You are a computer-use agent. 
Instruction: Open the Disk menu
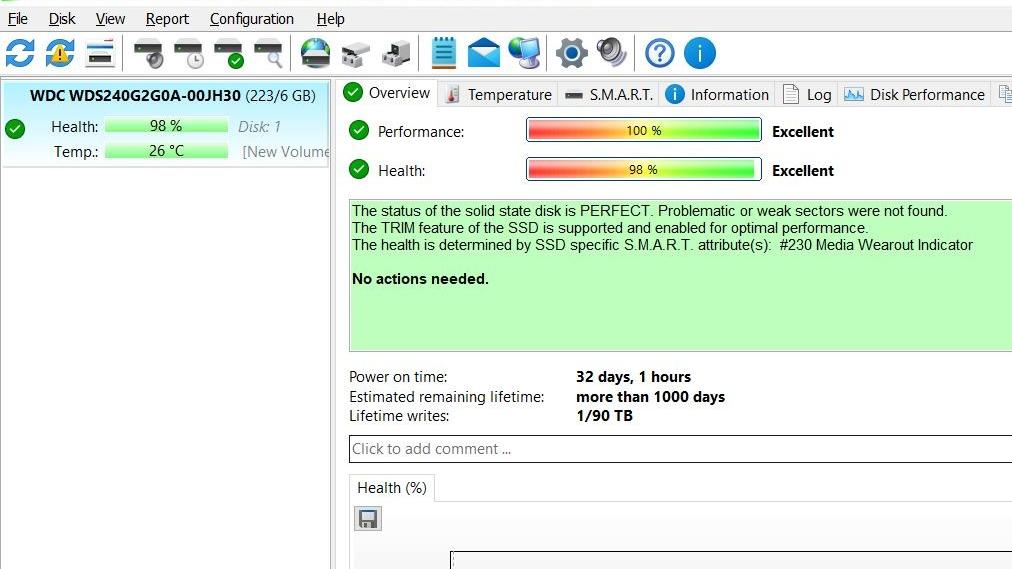click(x=62, y=19)
